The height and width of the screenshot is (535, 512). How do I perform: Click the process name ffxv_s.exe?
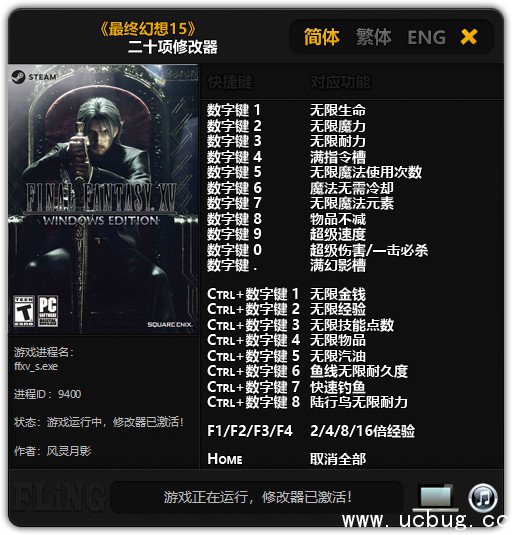pyautogui.click(x=36, y=366)
